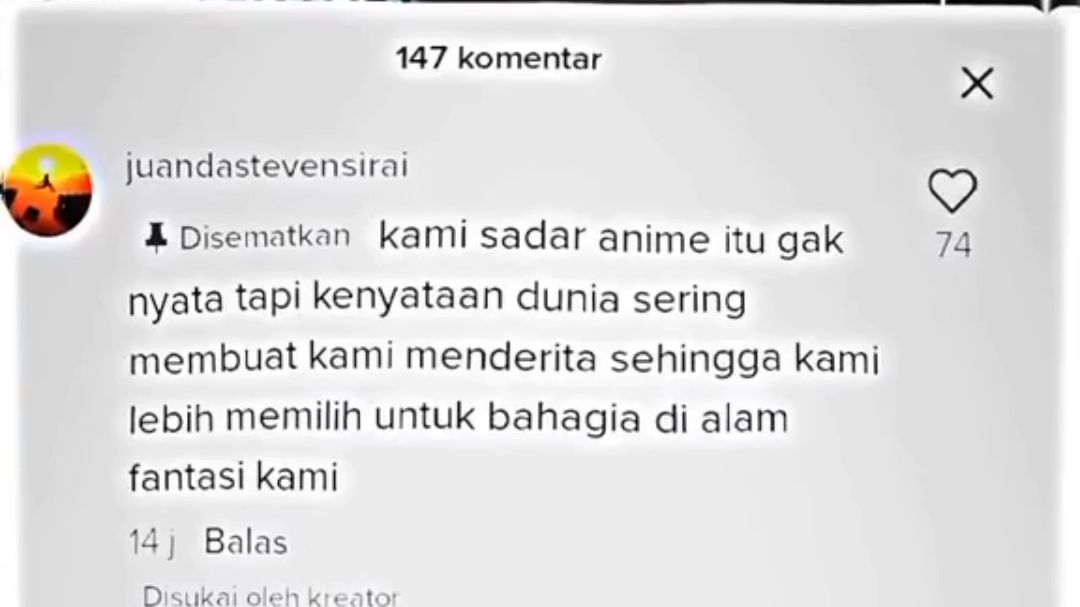Reply to the comment using Balas
1080x607 pixels.
(245, 542)
